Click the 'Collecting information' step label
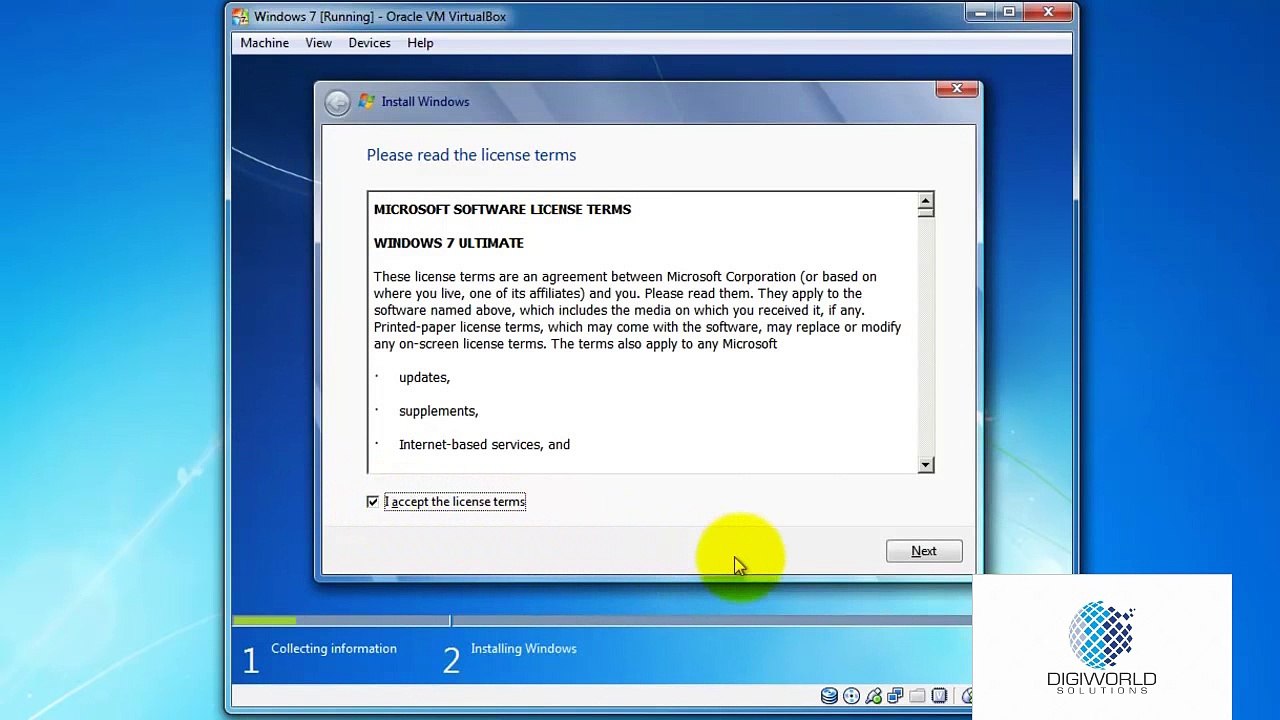1280x720 pixels. click(x=334, y=648)
